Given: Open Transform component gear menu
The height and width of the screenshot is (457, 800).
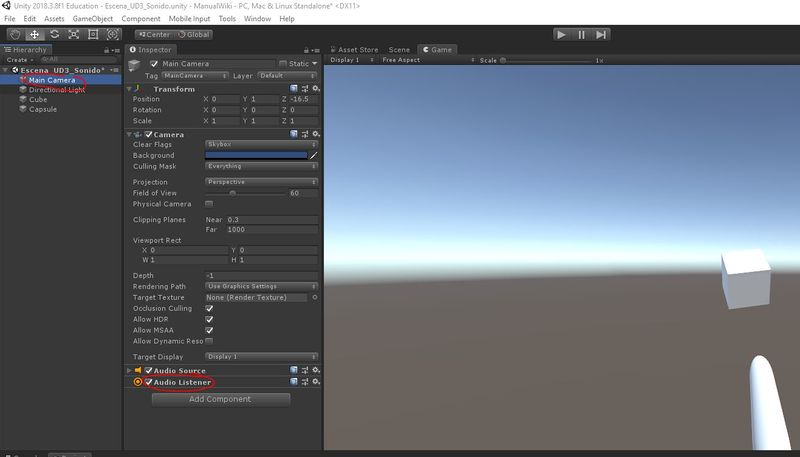Looking at the screenshot, I should [x=316, y=89].
